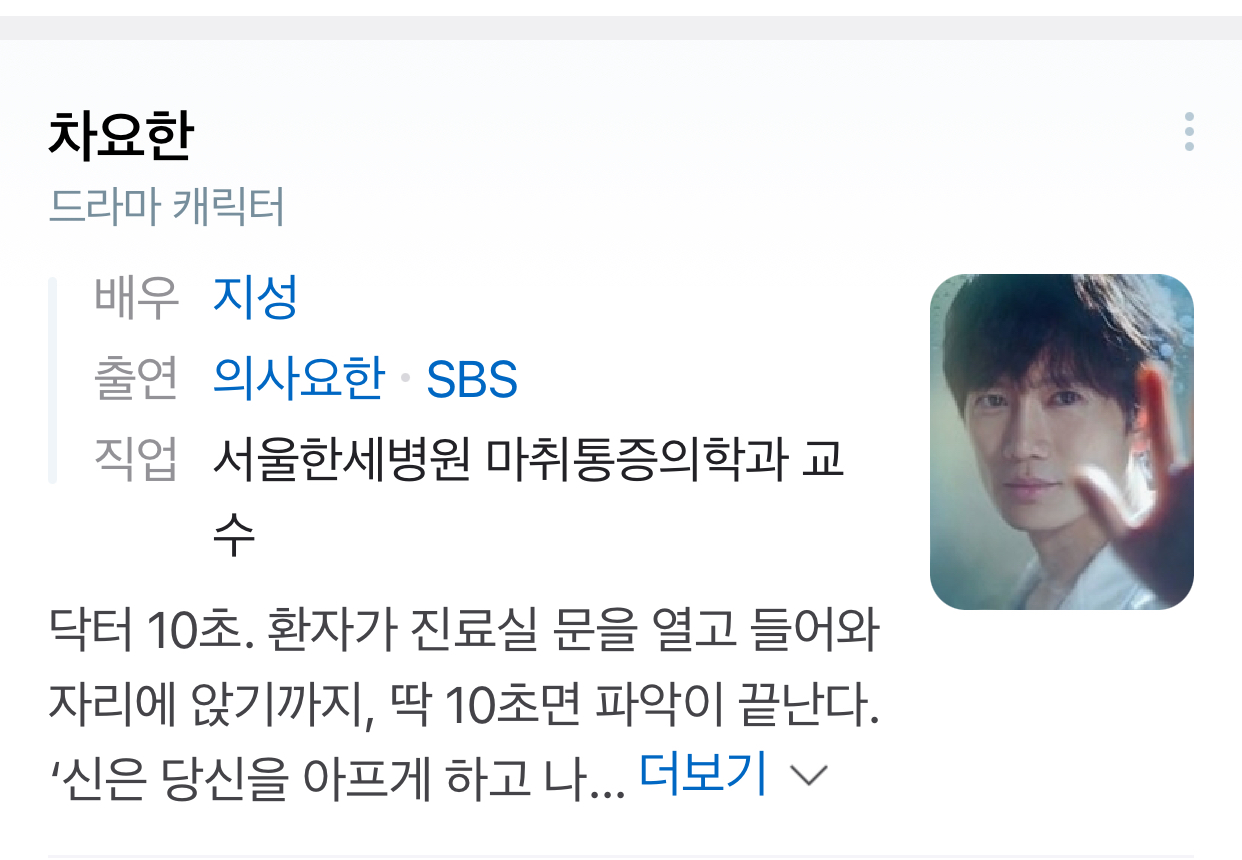The image size is (1242, 860).
Task: Open the drama link 의사요한
Action: [x=298, y=379]
